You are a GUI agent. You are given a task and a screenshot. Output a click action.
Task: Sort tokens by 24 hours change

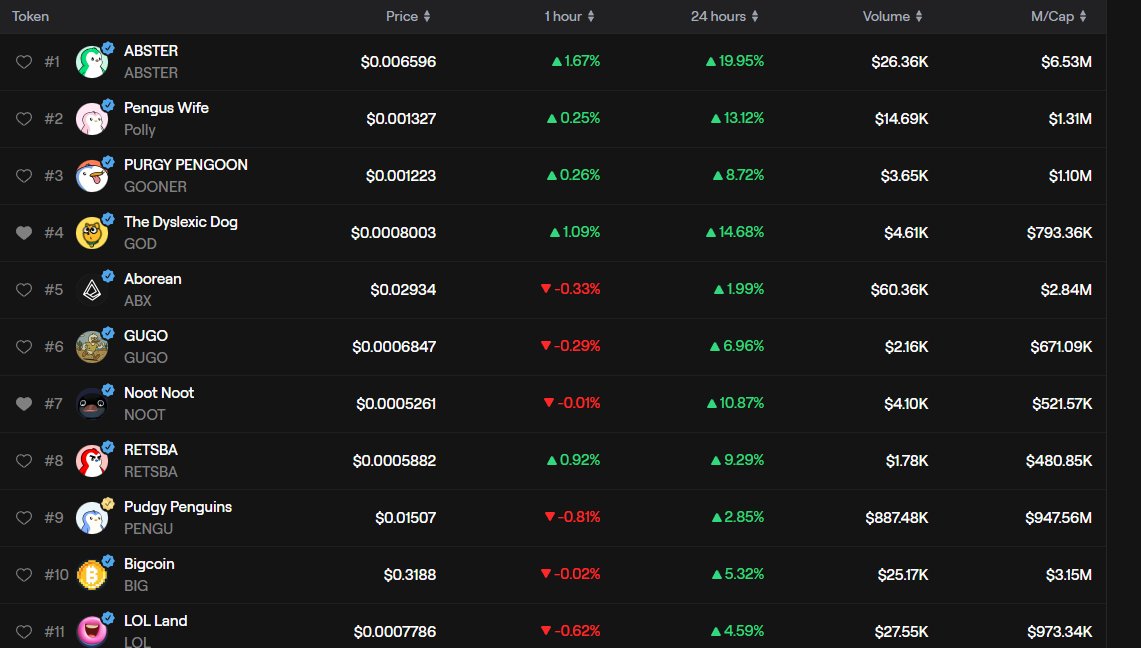click(723, 16)
